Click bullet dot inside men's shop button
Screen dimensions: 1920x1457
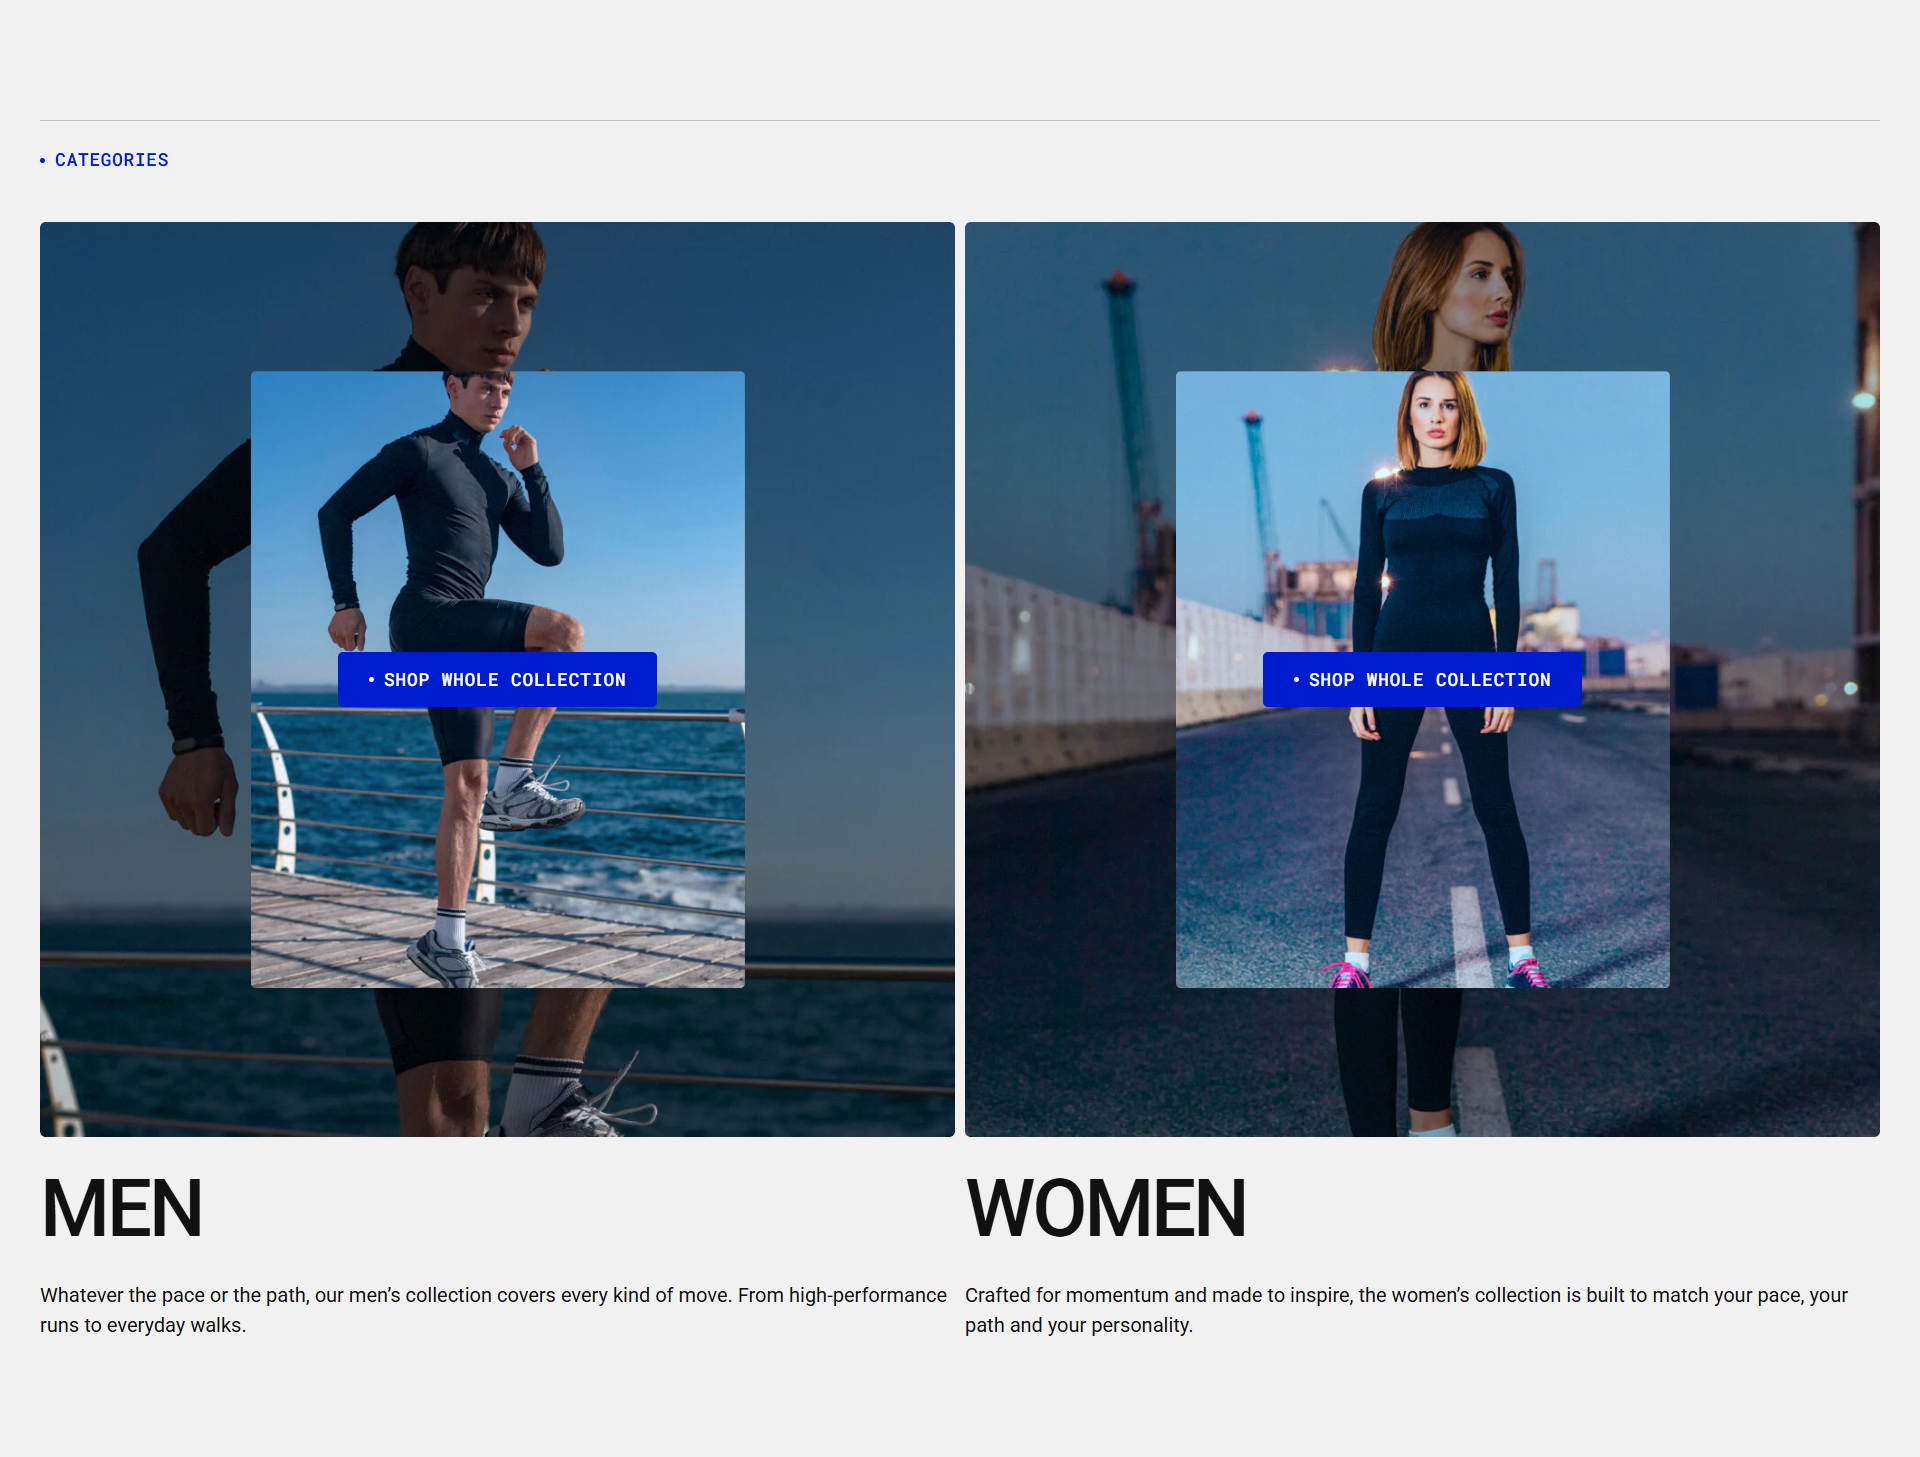[371, 680]
